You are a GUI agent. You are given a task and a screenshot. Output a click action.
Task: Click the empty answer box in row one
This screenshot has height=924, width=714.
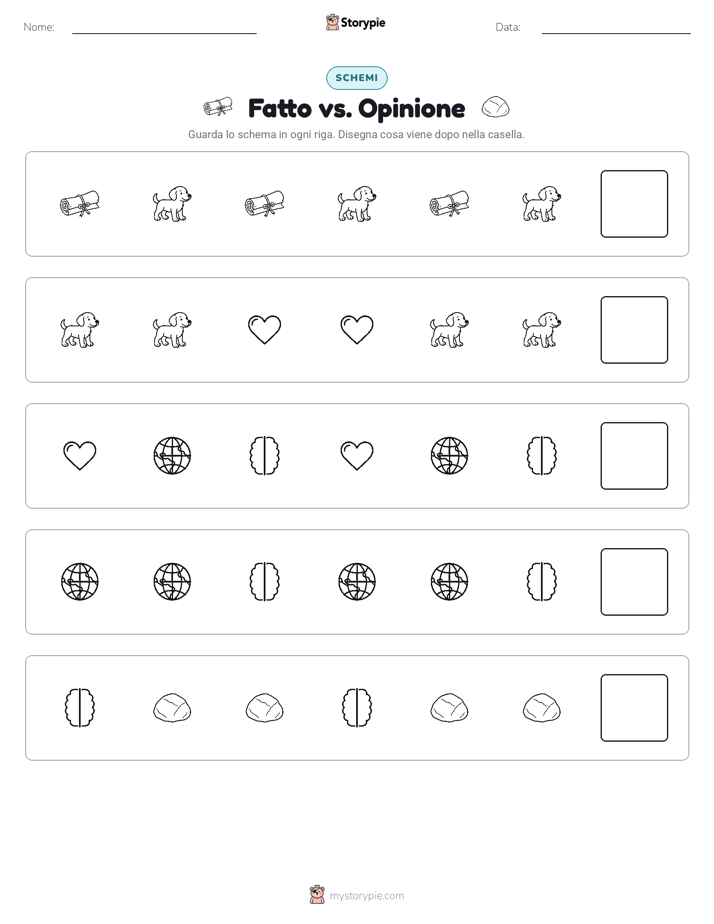pos(634,204)
